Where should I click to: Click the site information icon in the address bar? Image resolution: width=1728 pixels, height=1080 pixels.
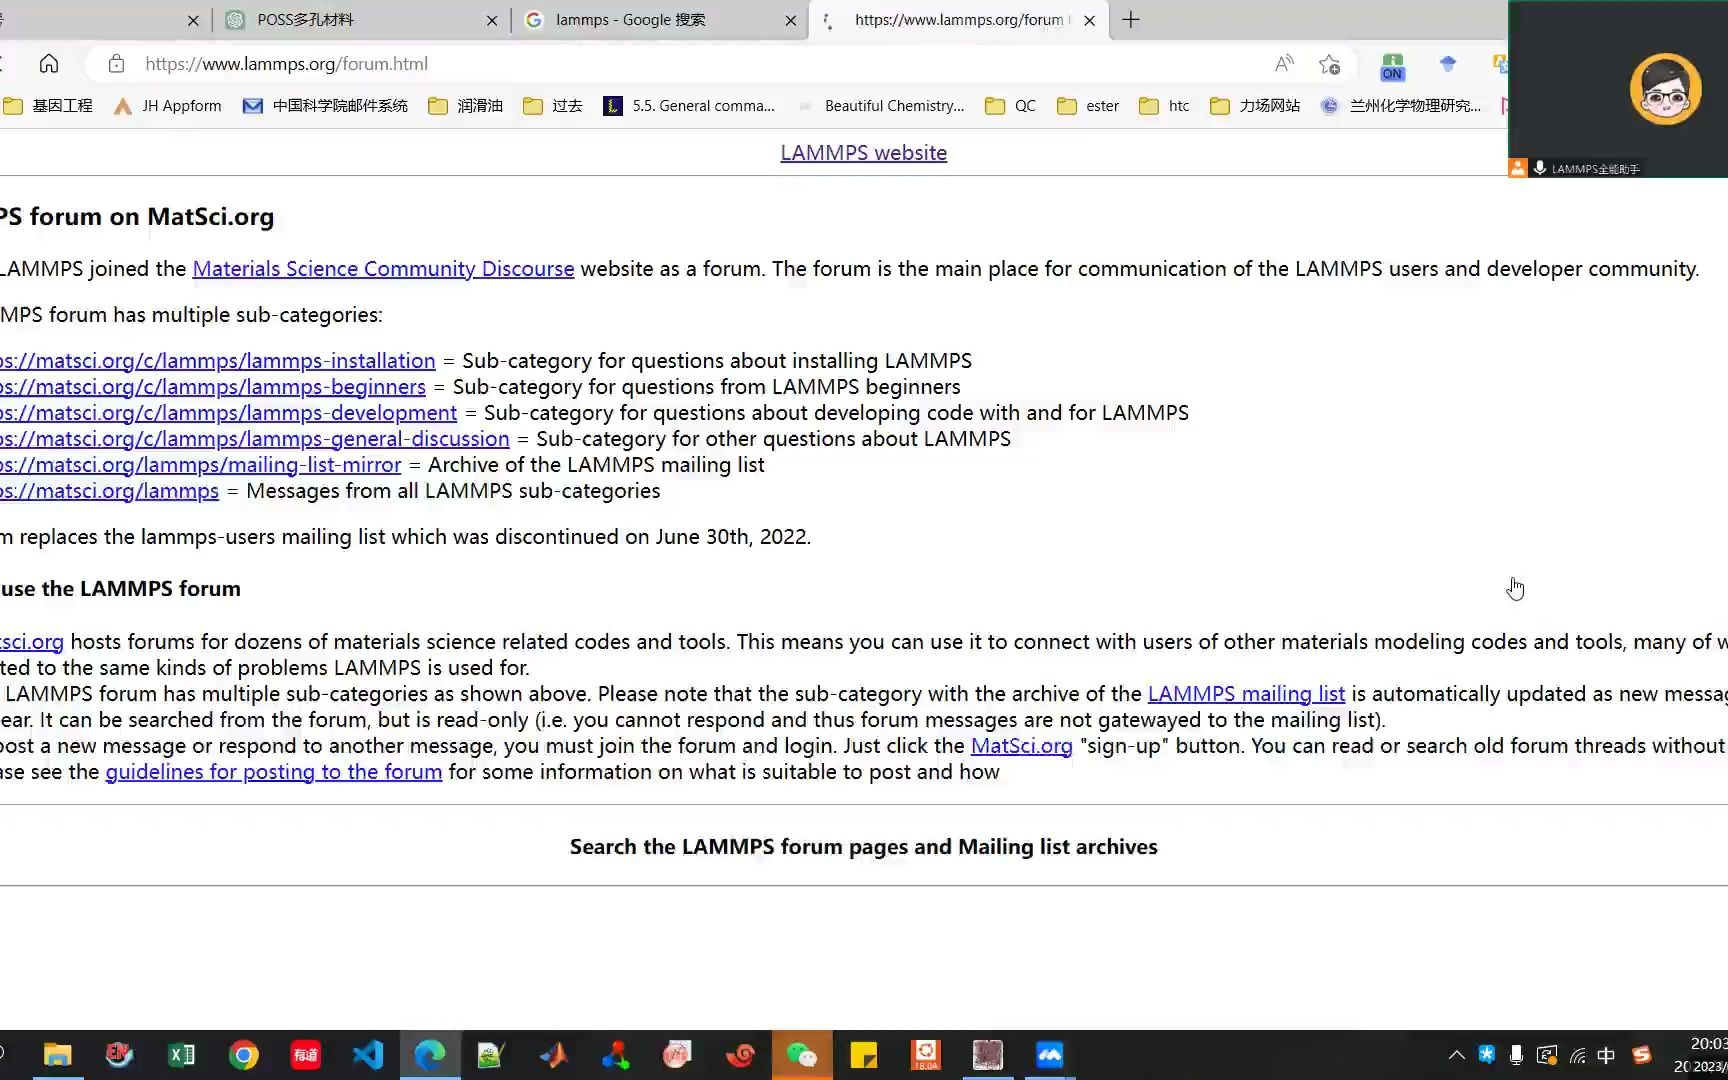tap(116, 63)
